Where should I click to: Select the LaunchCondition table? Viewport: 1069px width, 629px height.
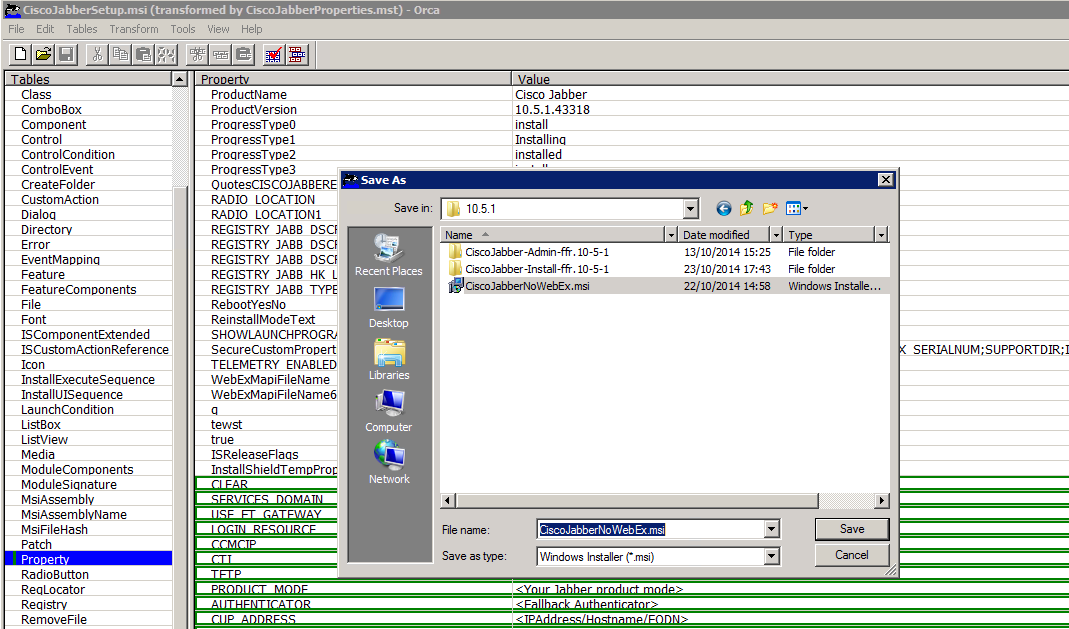pos(89,410)
